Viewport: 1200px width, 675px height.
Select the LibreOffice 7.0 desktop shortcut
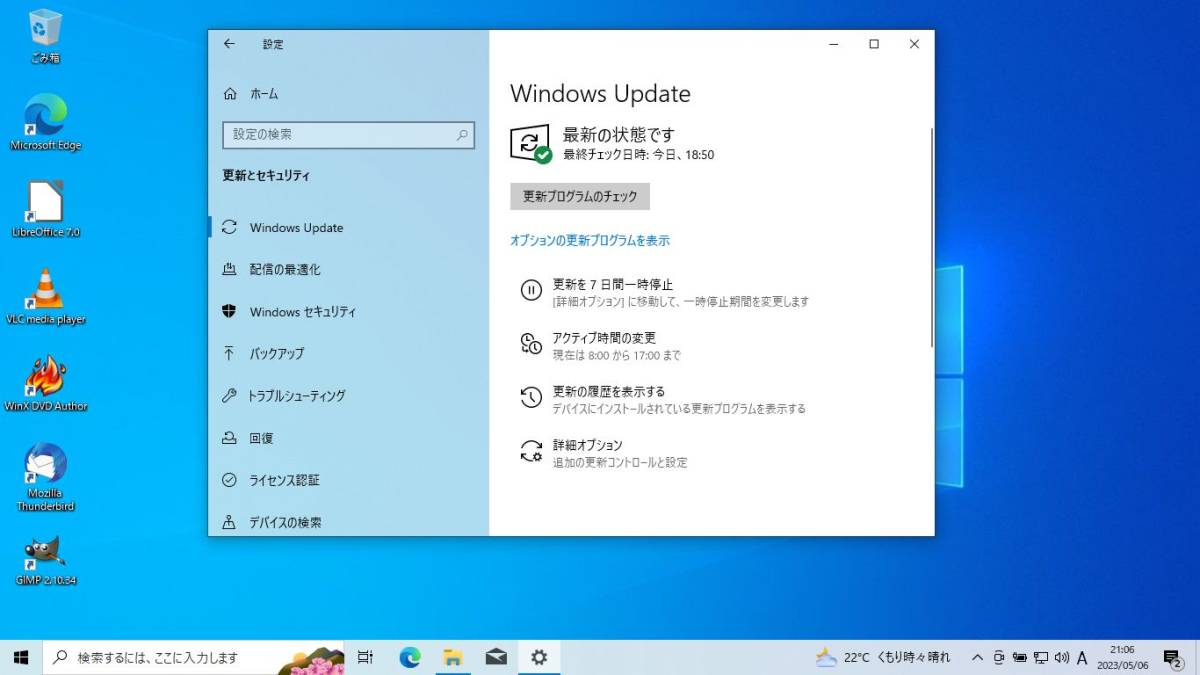[x=45, y=209]
